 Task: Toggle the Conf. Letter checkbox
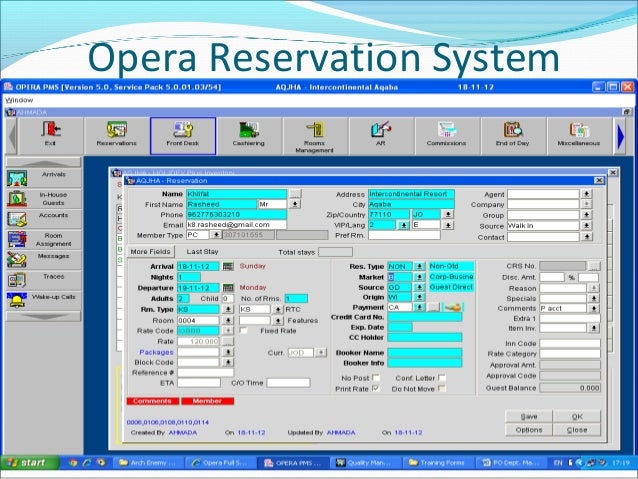[441, 378]
